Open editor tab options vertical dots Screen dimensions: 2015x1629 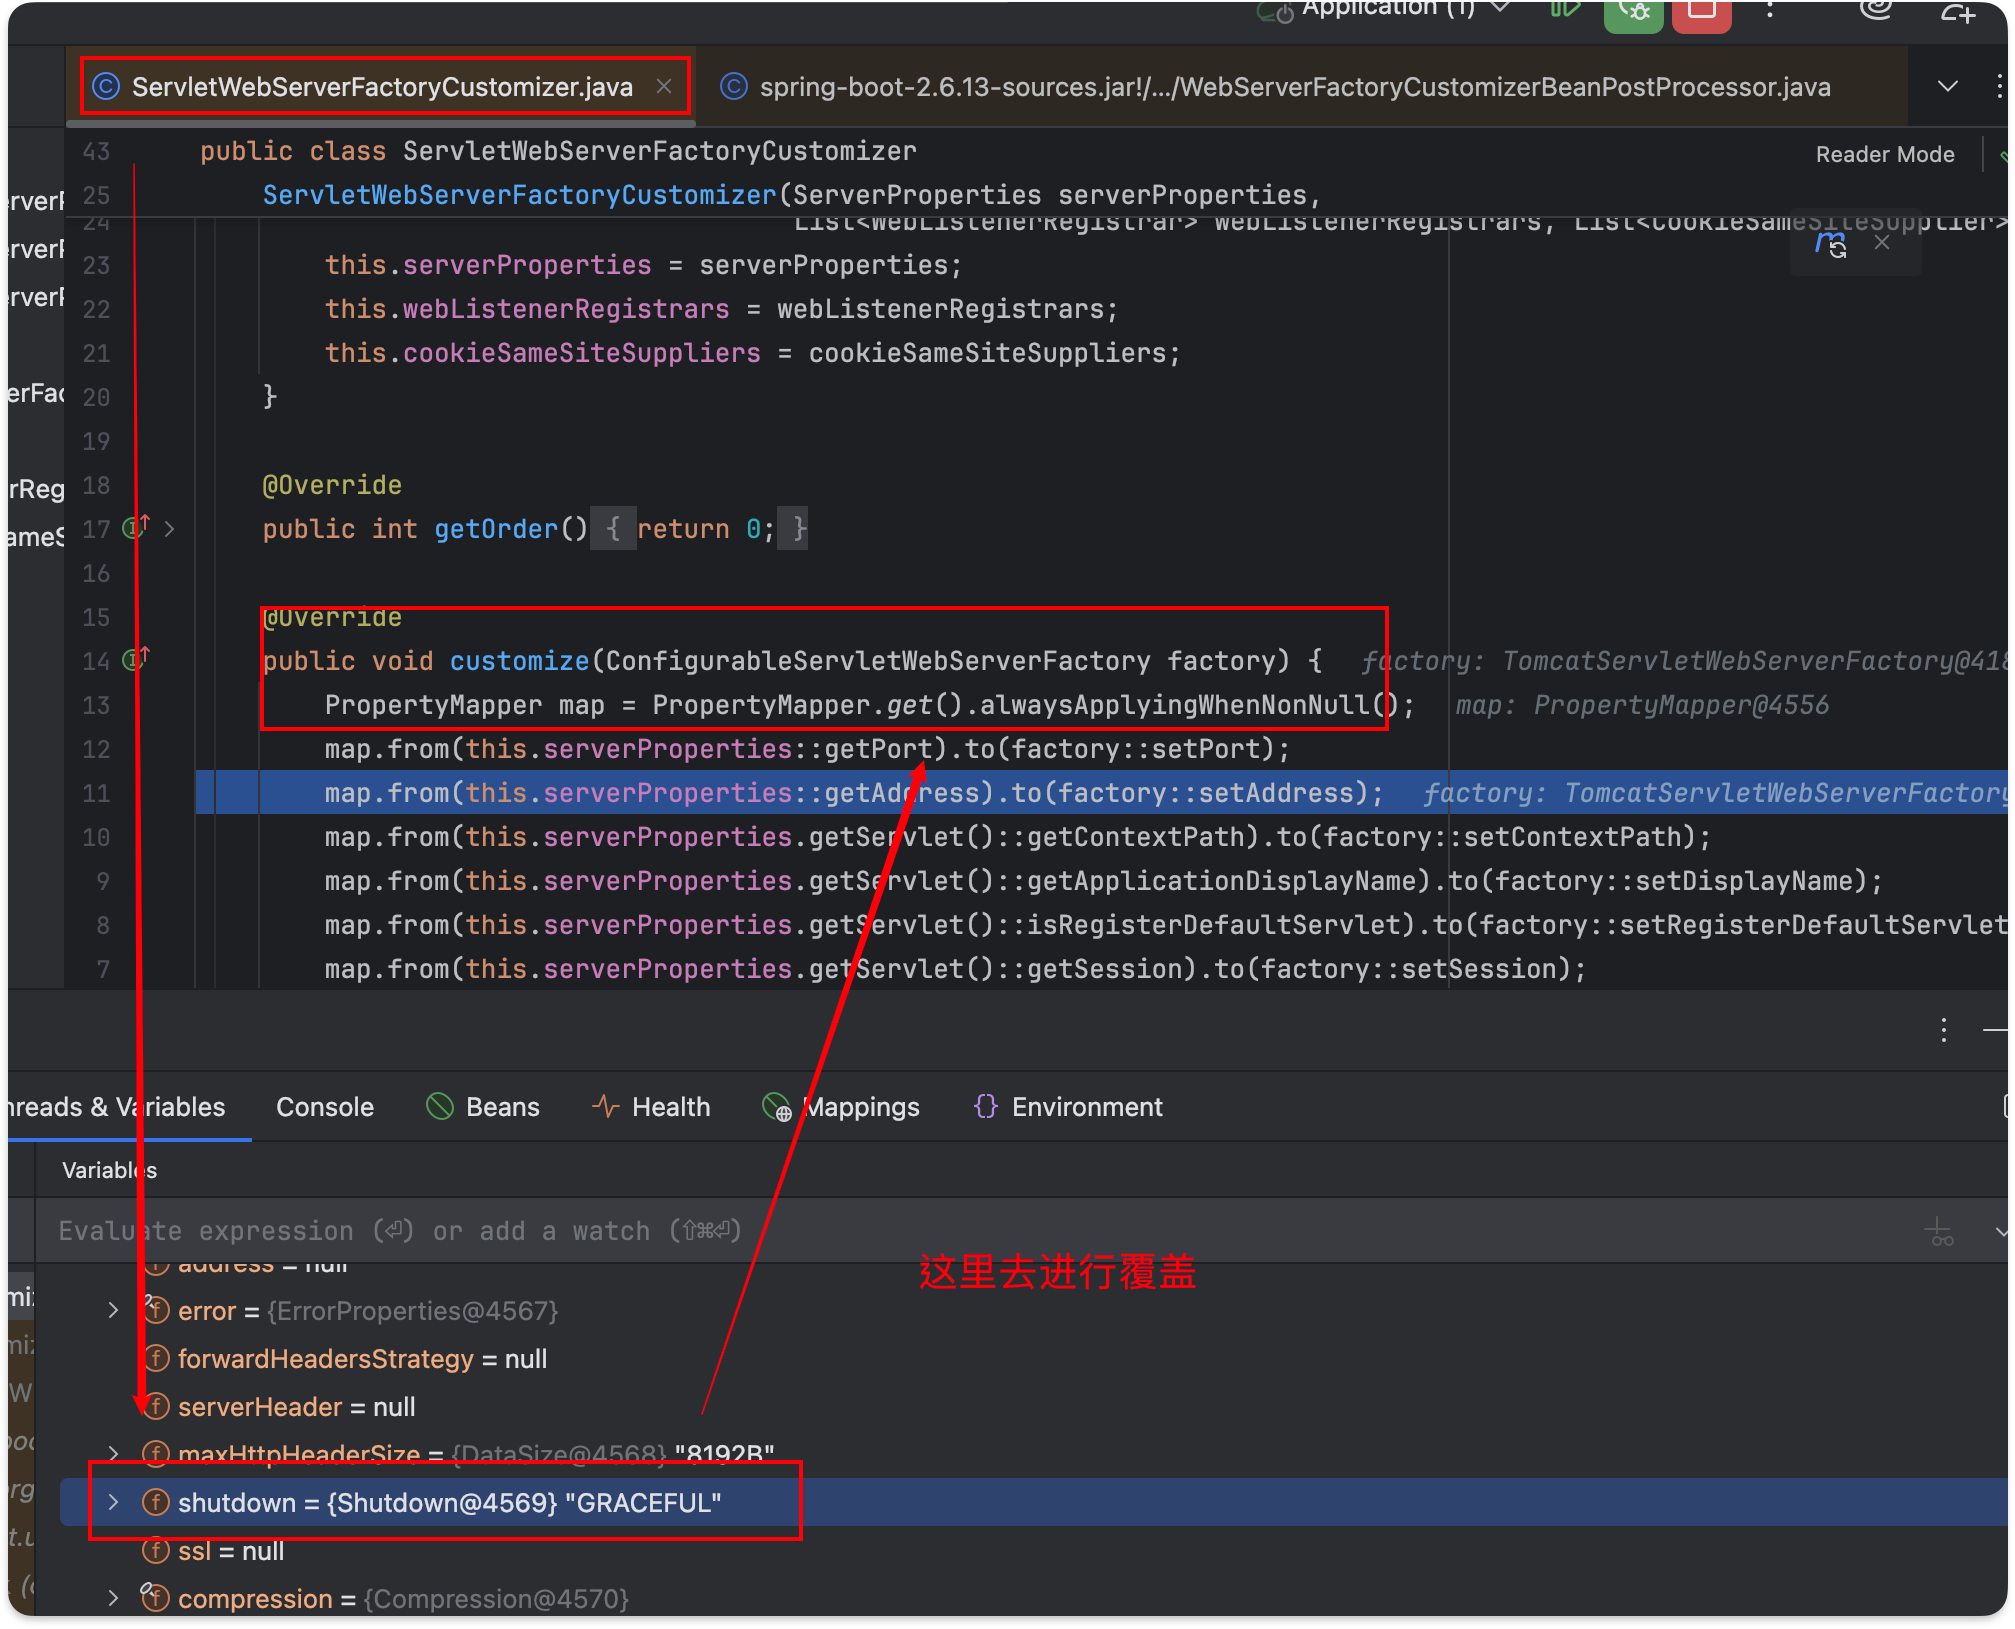pos(1998,87)
